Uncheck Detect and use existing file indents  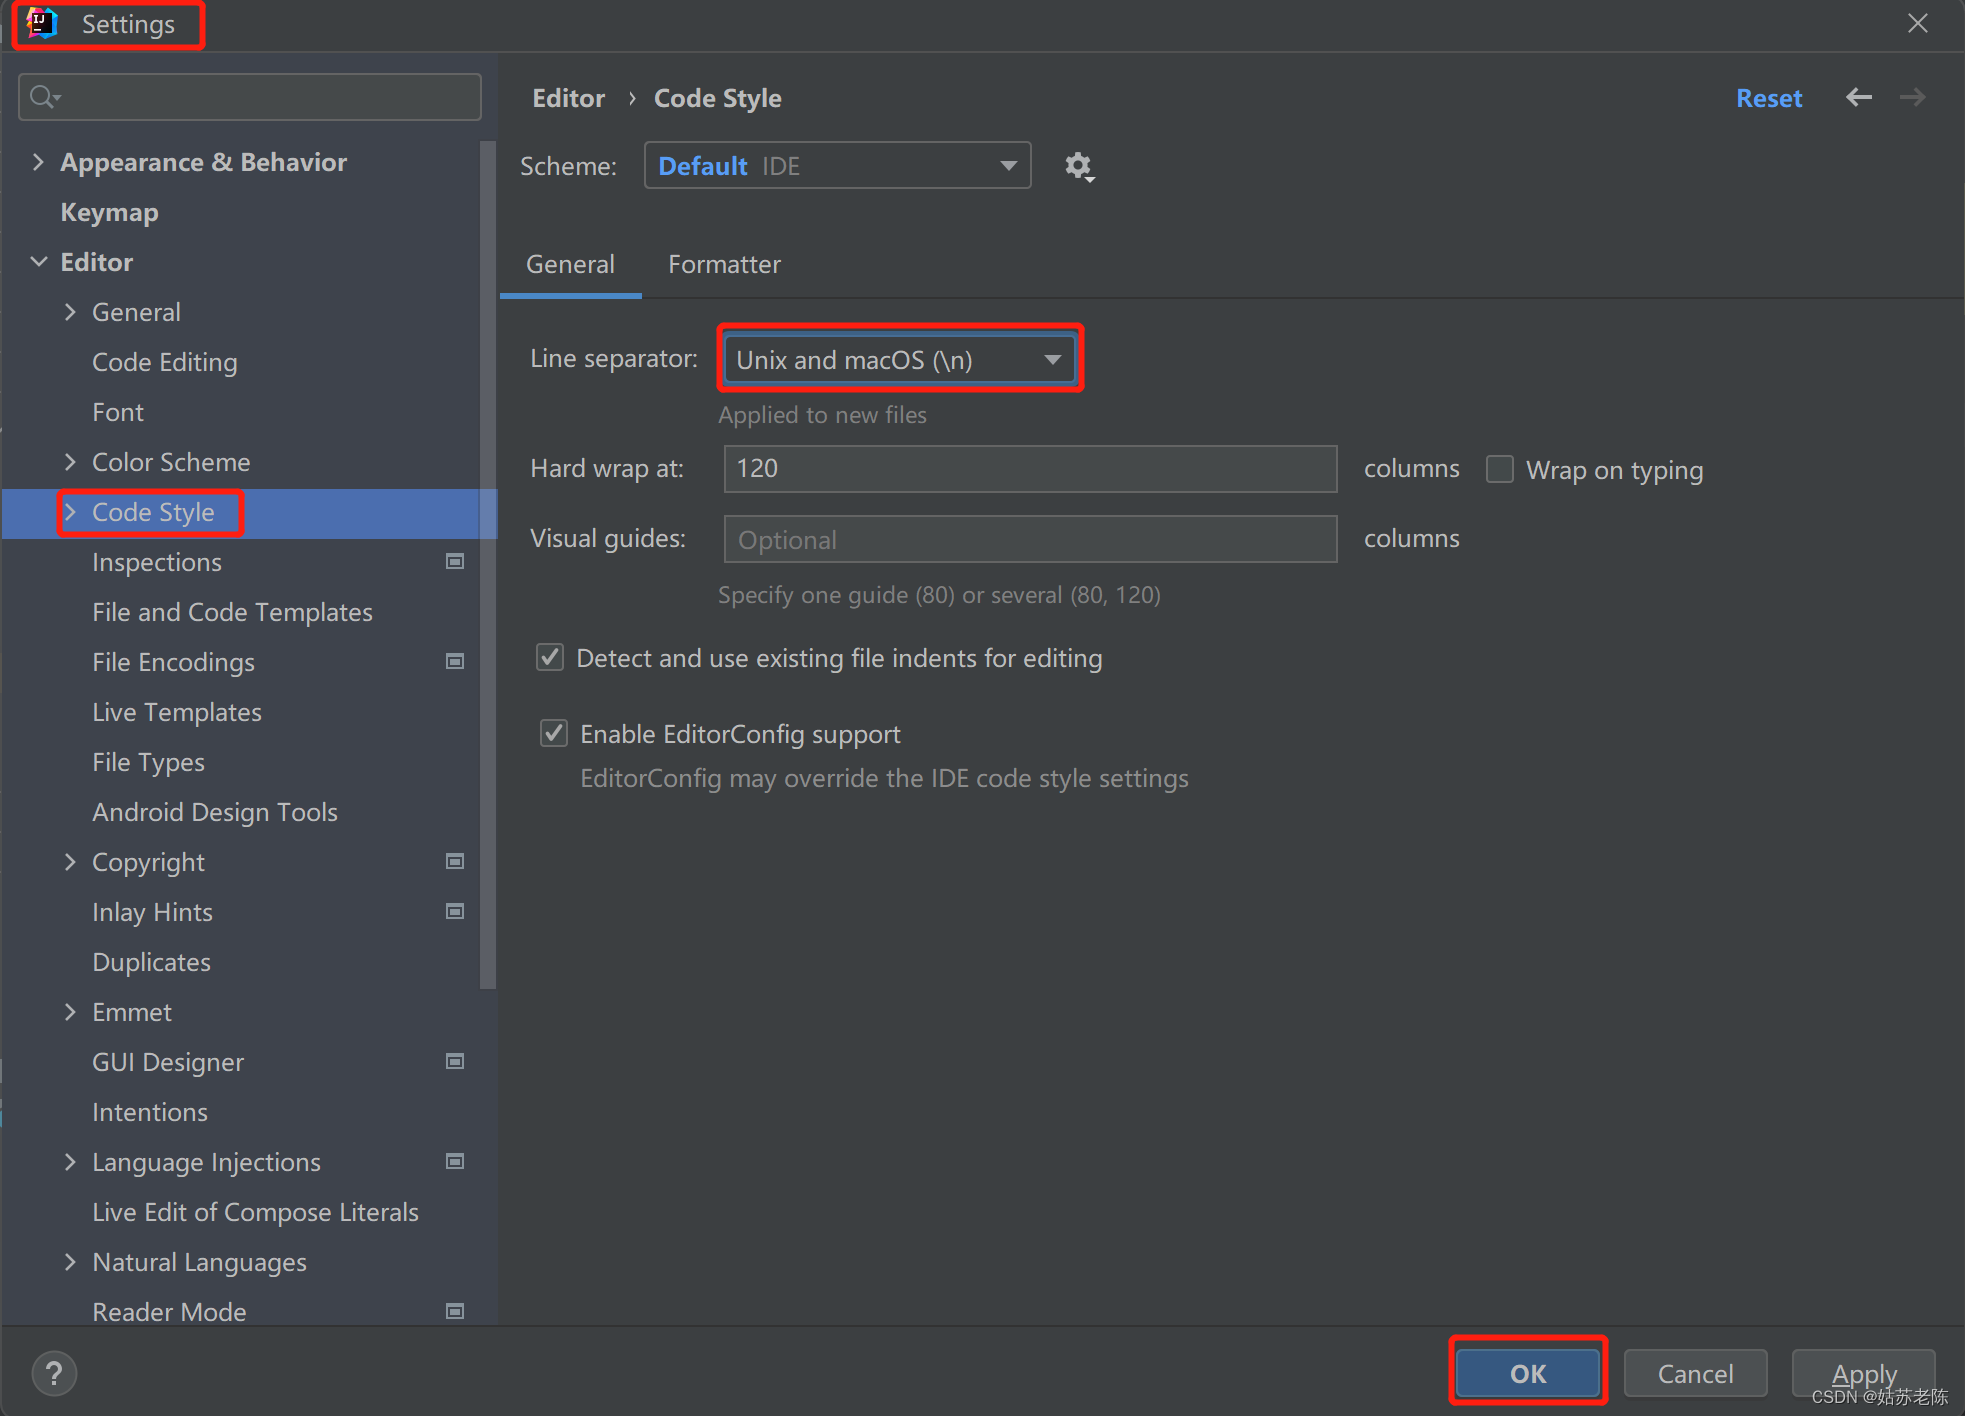click(x=550, y=657)
